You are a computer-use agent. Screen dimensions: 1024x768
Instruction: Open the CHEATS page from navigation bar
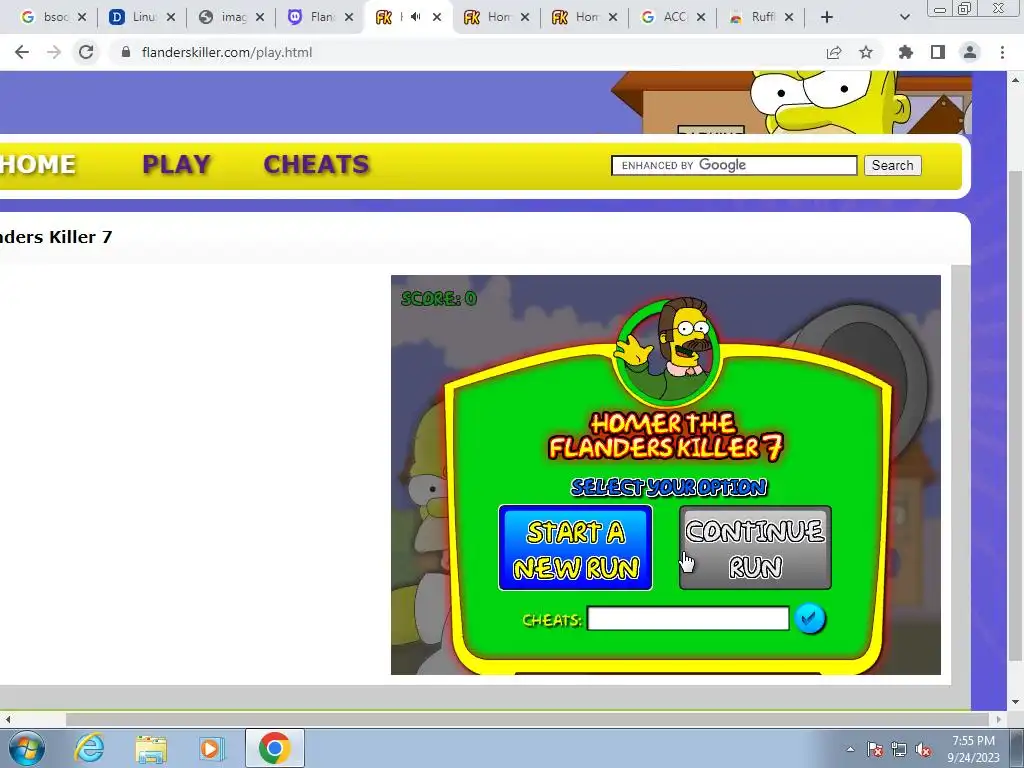[x=316, y=165]
